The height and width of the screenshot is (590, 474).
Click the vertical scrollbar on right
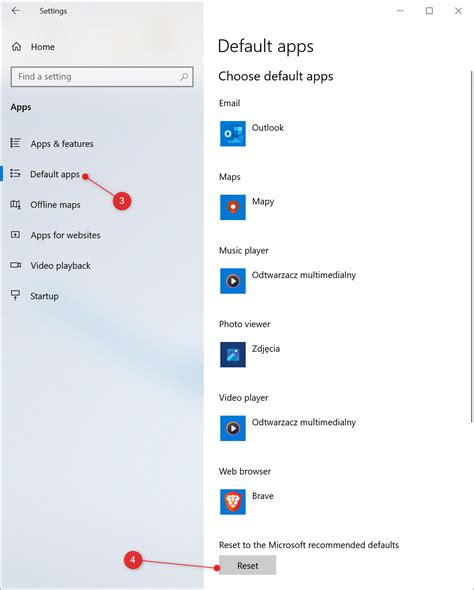pyautogui.click(x=471, y=246)
